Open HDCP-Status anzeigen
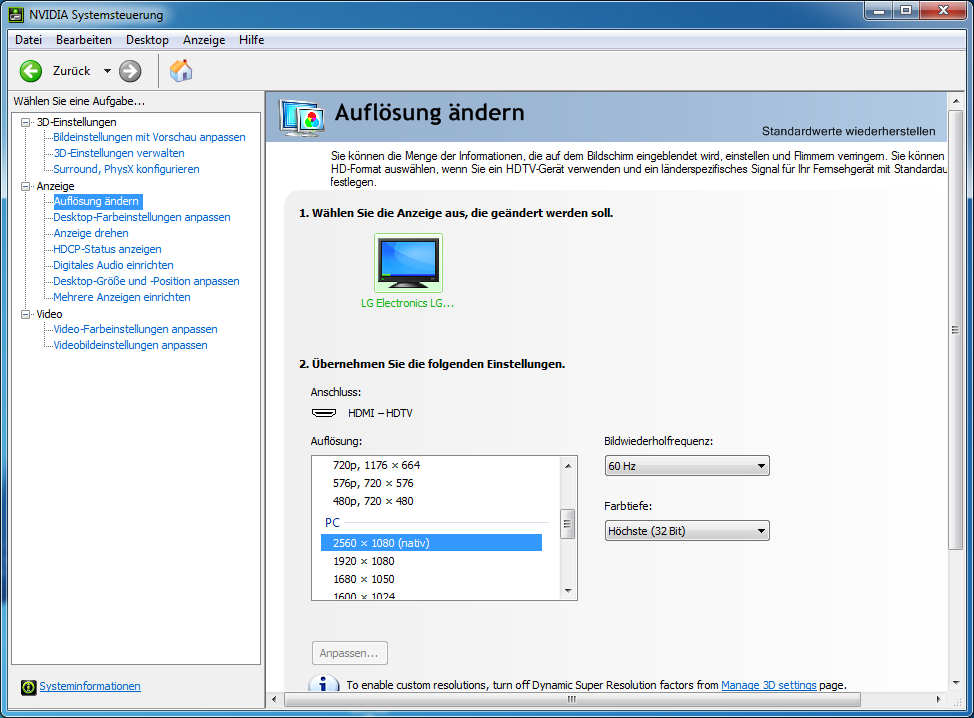The width and height of the screenshot is (974, 718). pos(107,249)
